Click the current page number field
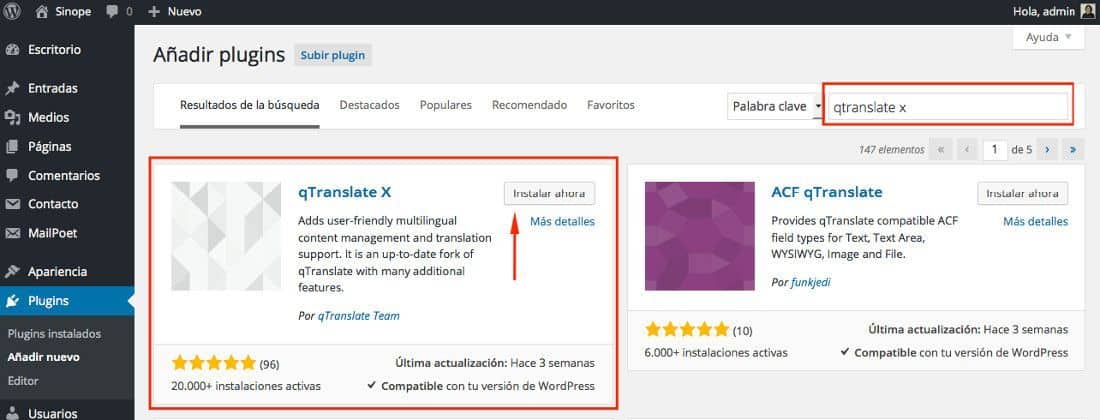The width and height of the screenshot is (1100, 420). 995,149
